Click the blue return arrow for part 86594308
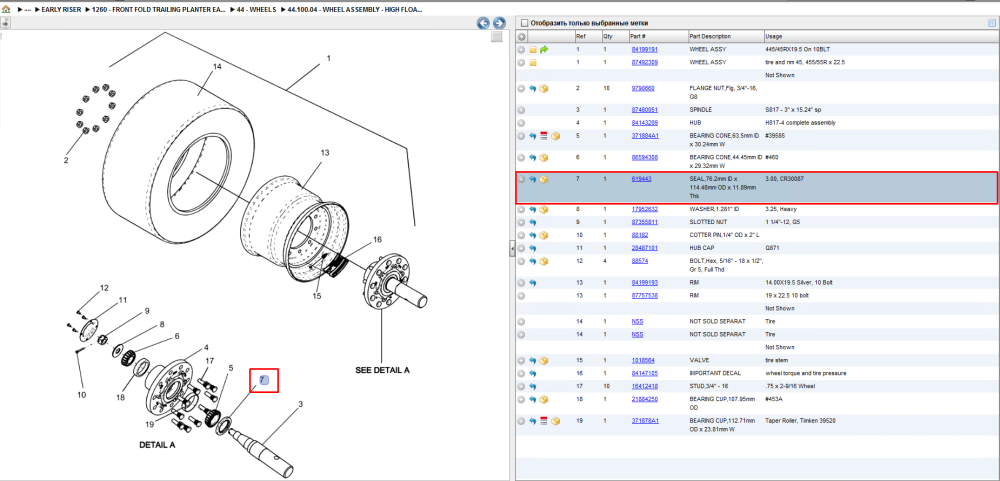This screenshot has width=1000, height=481. (x=533, y=157)
